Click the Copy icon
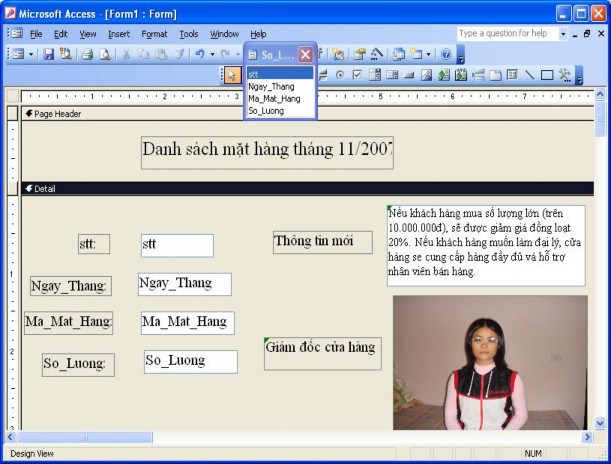The height and width of the screenshot is (464, 611). (144, 54)
